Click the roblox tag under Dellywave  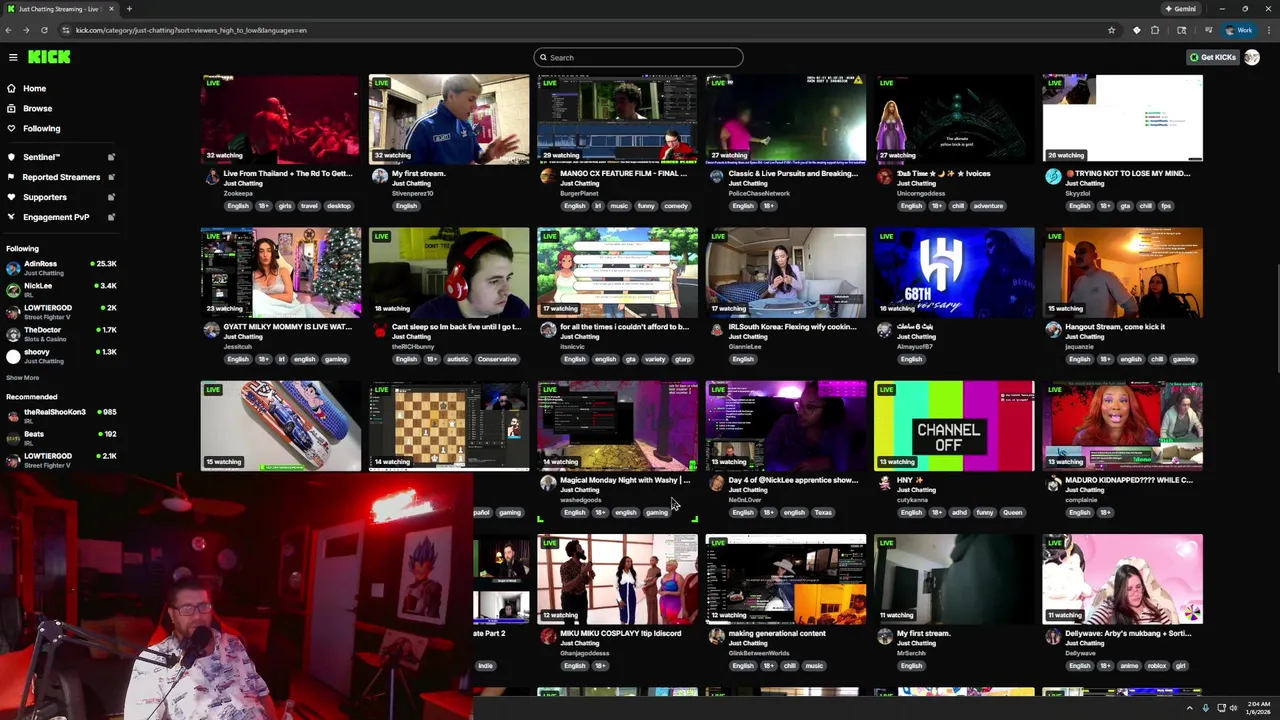[1157, 666]
